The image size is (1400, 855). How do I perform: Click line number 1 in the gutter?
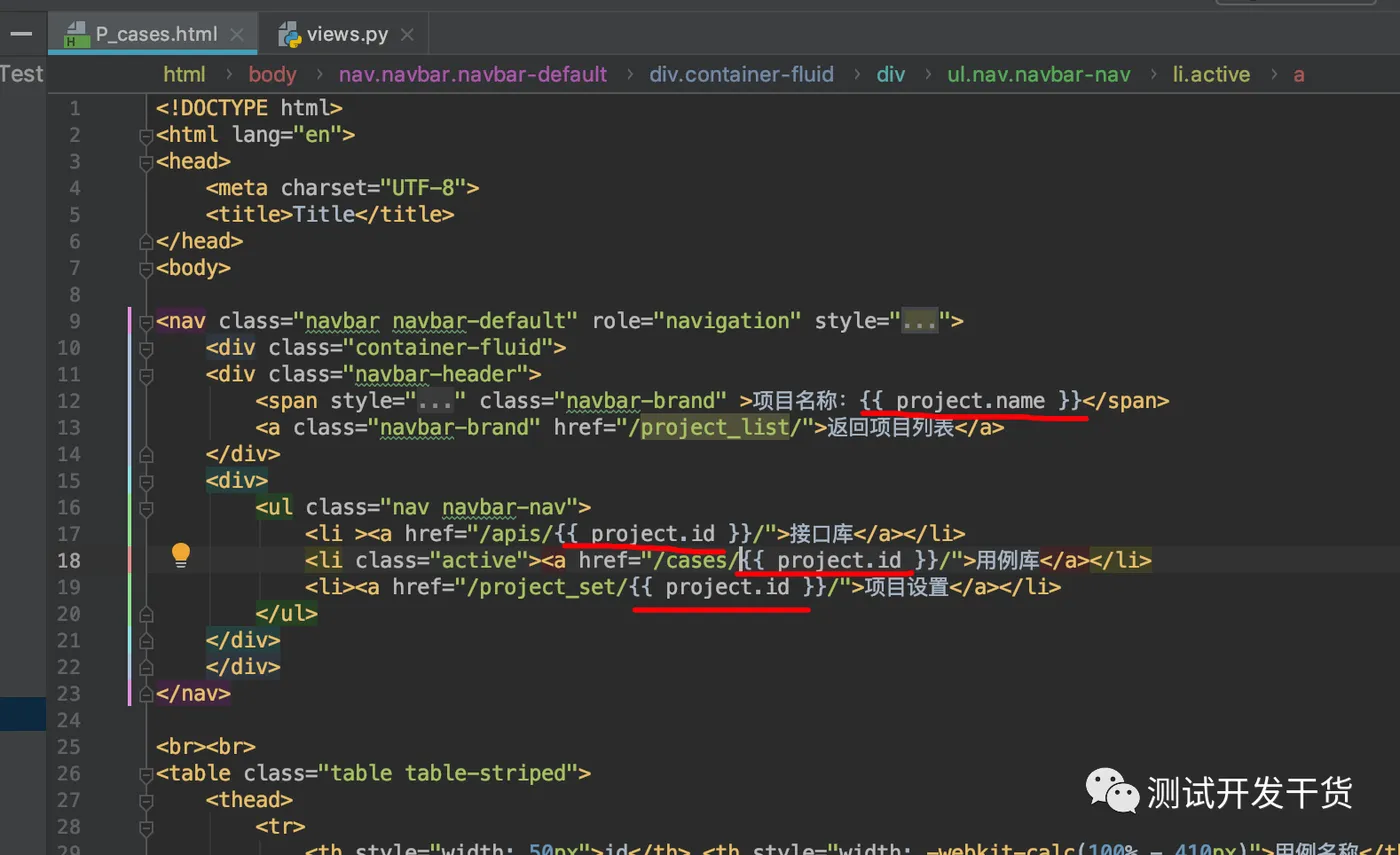[75, 108]
